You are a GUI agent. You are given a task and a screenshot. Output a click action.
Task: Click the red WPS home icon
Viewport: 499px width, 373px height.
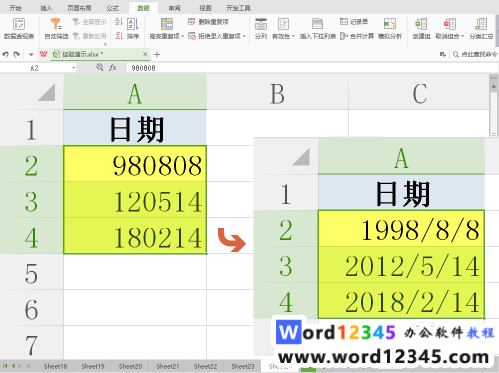[x=43, y=54]
